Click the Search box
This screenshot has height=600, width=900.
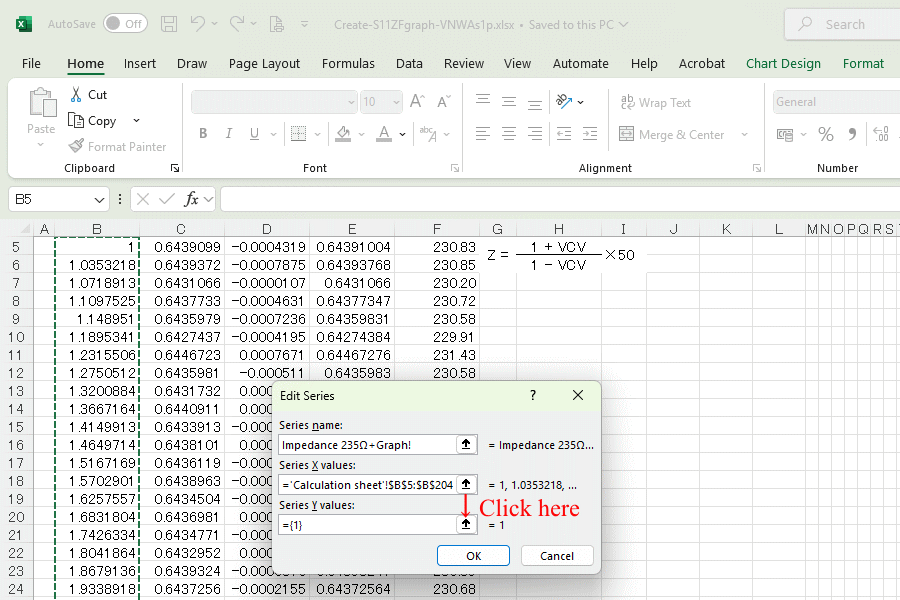[844, 24]
